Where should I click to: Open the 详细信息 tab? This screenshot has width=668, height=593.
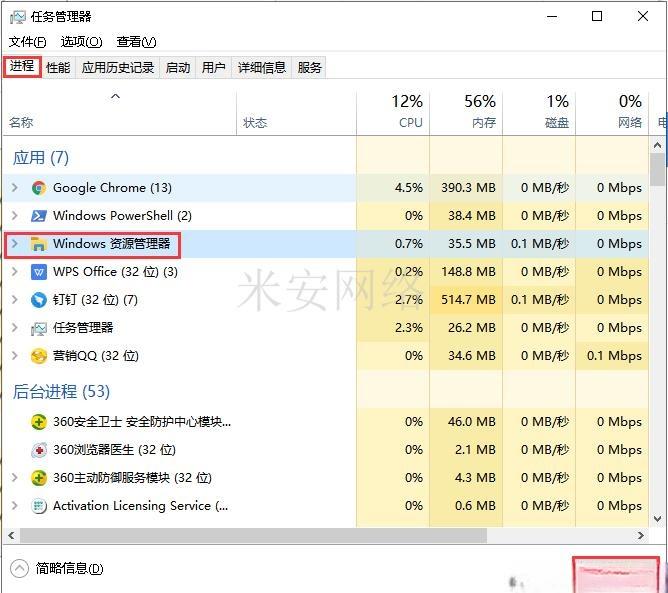[x=262, y=67]
